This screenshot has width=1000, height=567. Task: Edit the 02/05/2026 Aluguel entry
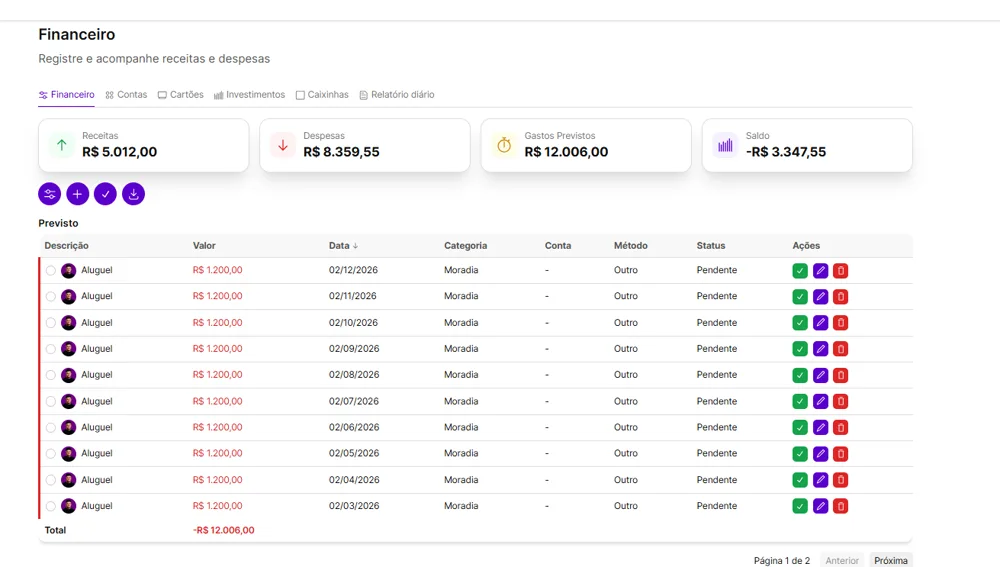[x=820, y=454]
